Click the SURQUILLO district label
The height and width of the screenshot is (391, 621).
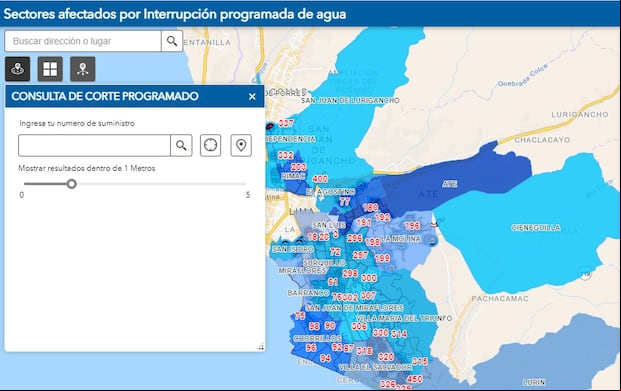click(x=324, y=263)
